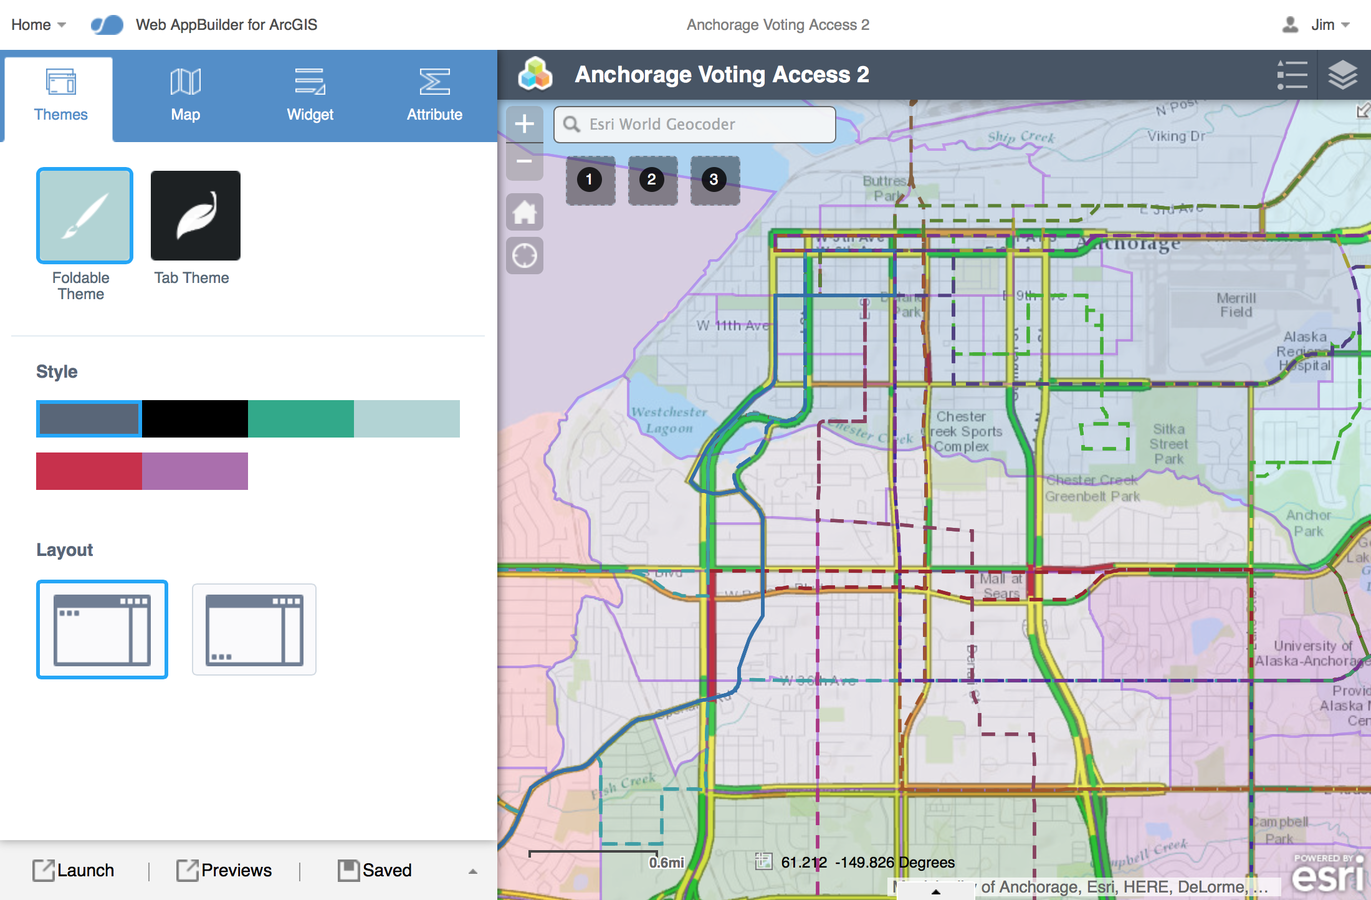Click the coordinate widget icon

[763, 862]
